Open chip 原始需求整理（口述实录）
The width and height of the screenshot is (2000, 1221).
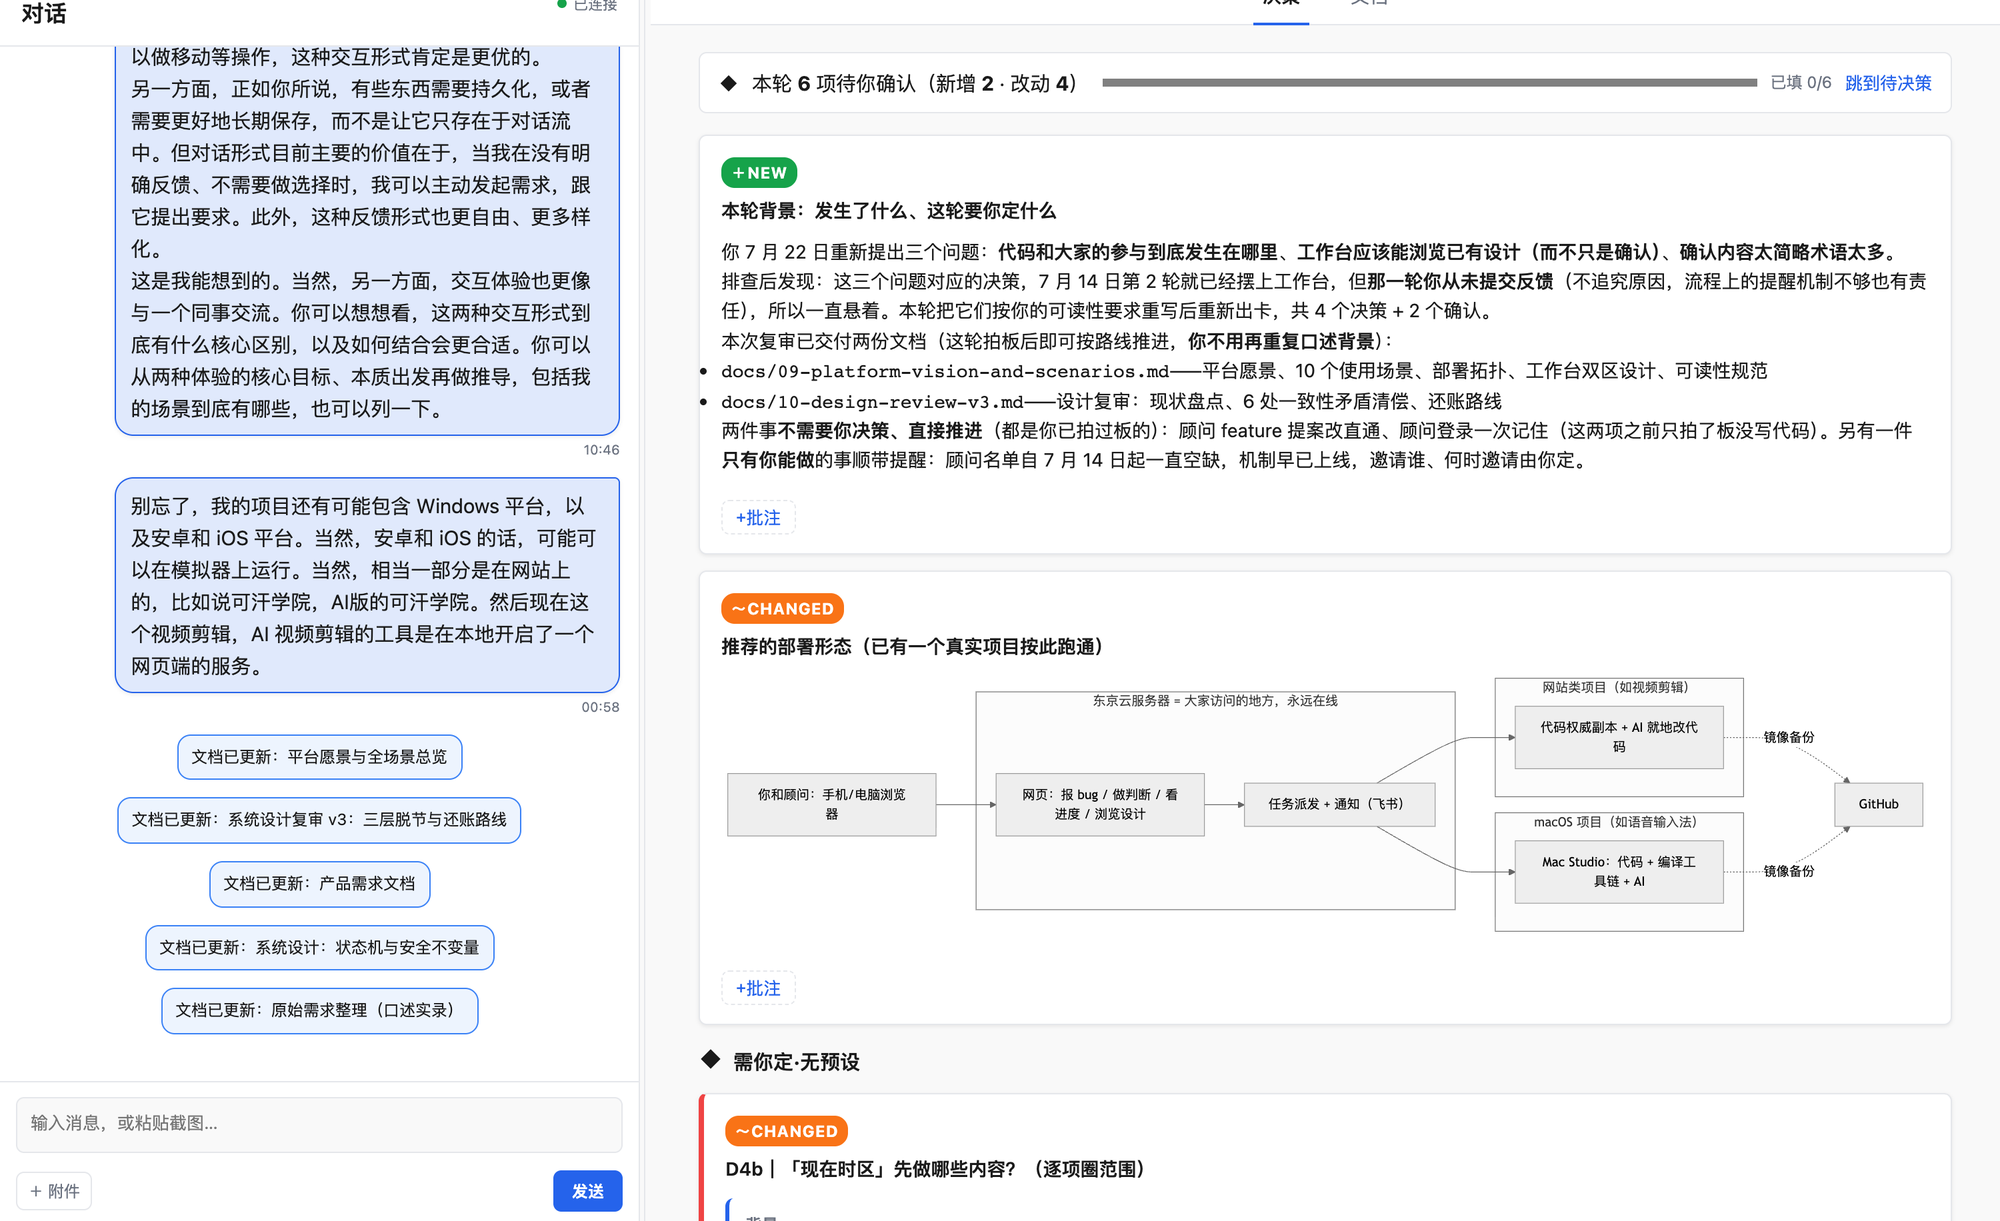pos(319,1010)
